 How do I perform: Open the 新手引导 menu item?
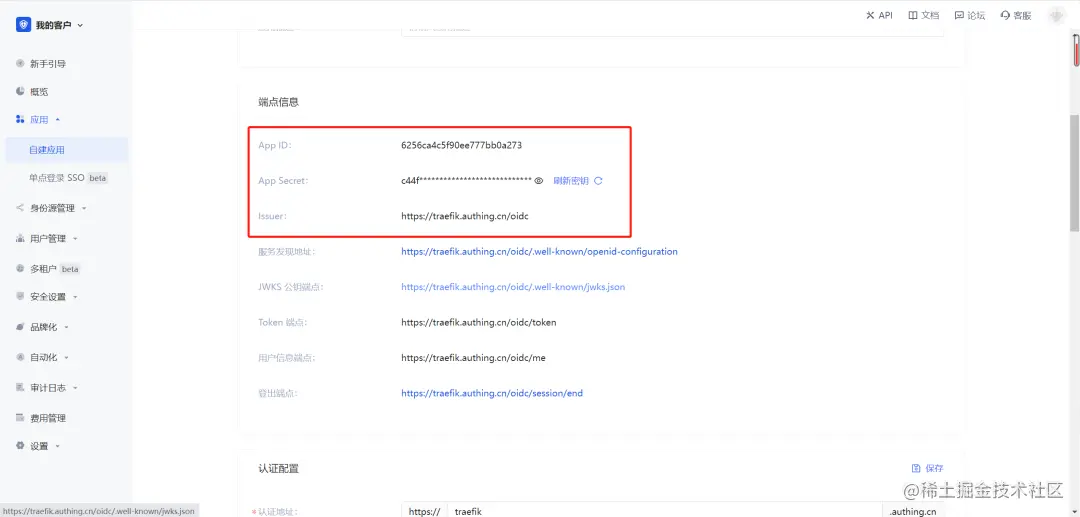(x=48, y=63)
